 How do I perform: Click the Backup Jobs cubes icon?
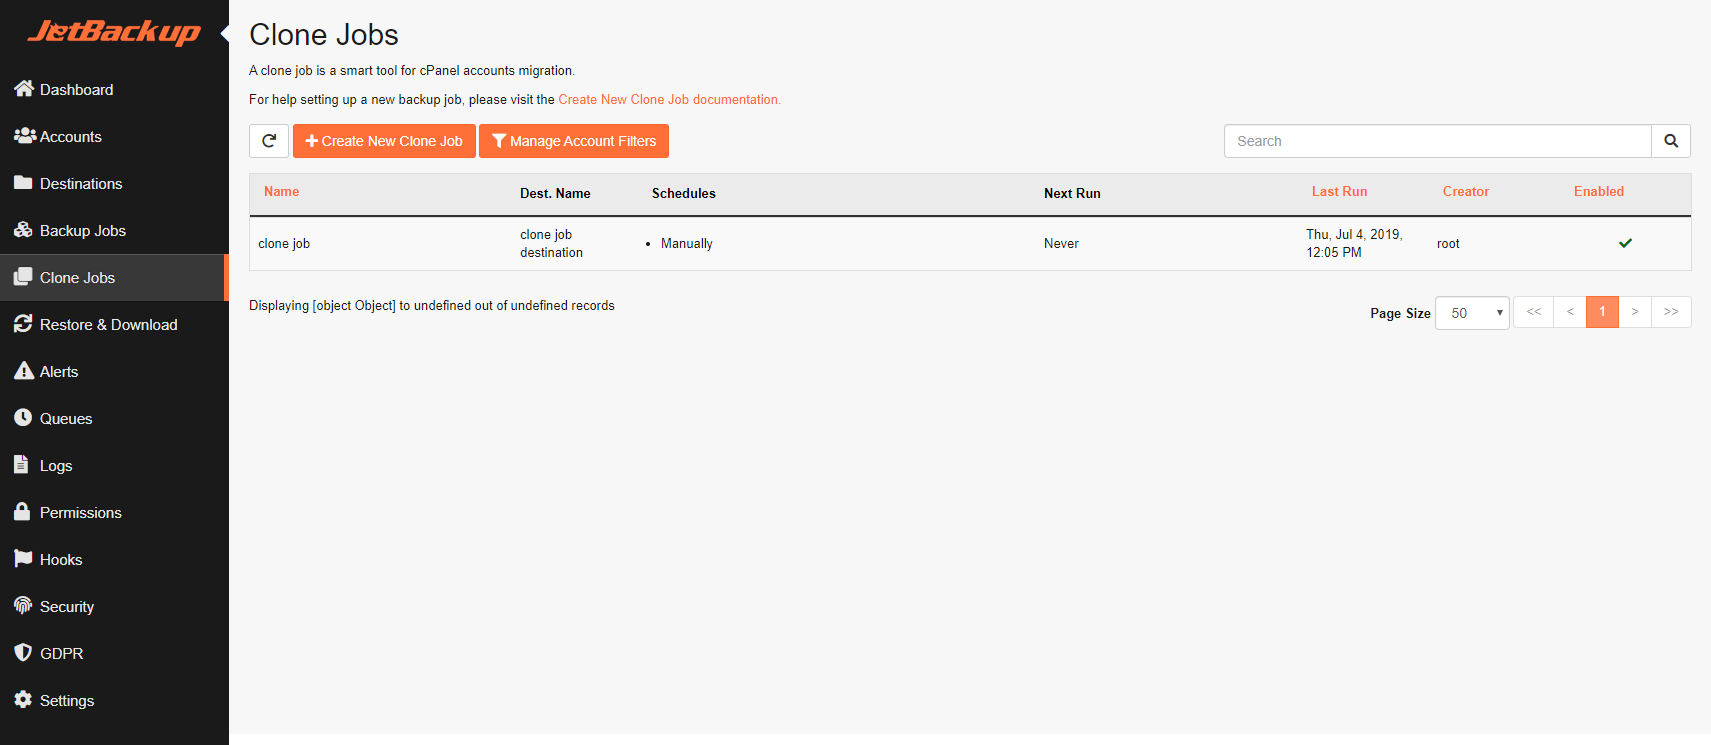tap(23, 230)
